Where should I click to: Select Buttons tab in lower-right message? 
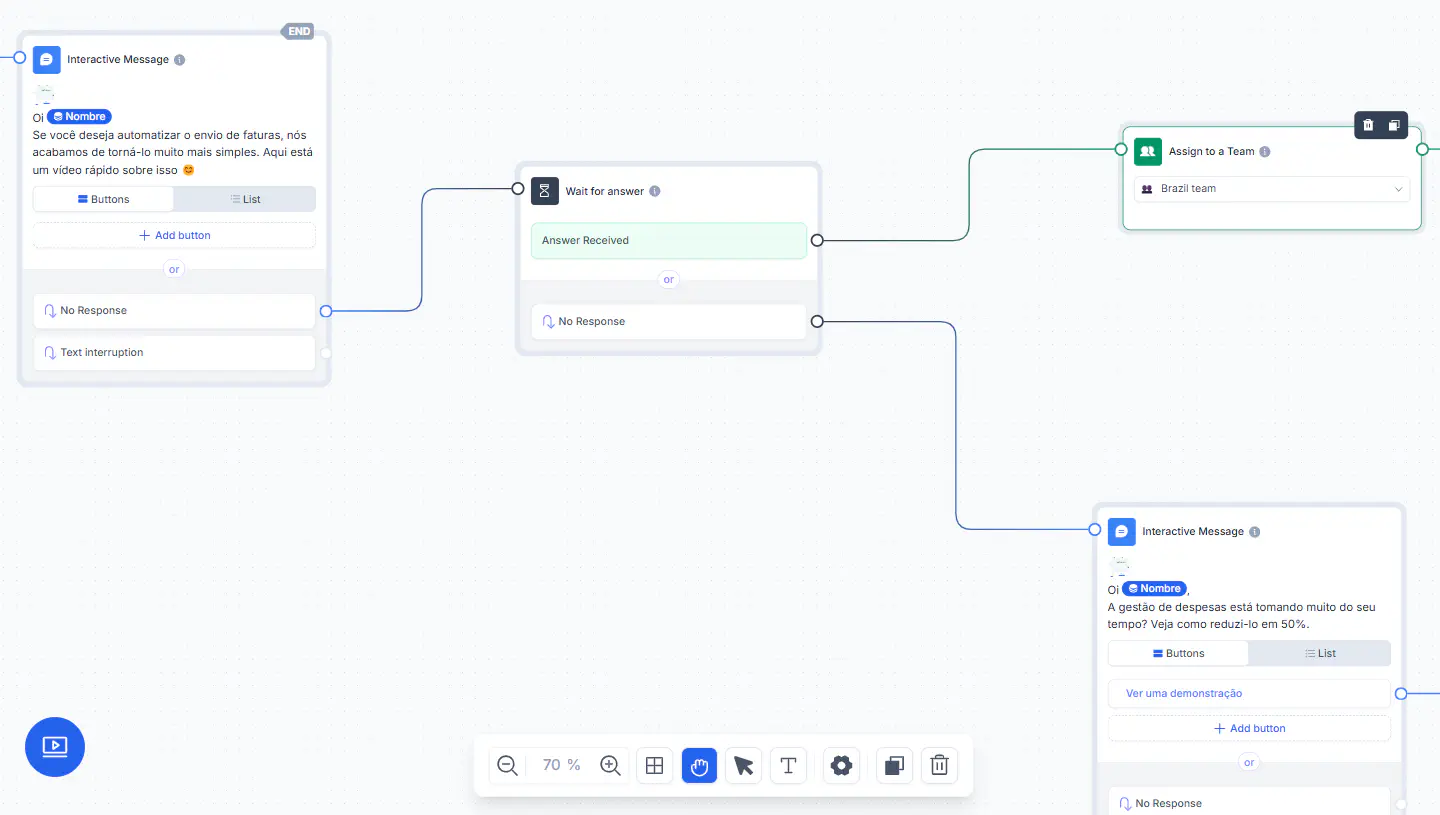(x=1179, y=653)
